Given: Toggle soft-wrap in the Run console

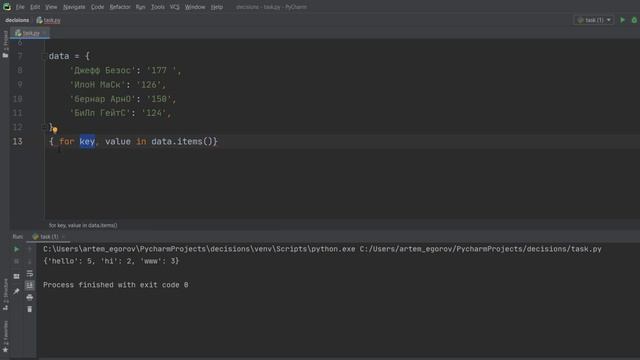Looking at the screenshot, I should point(29,273).
